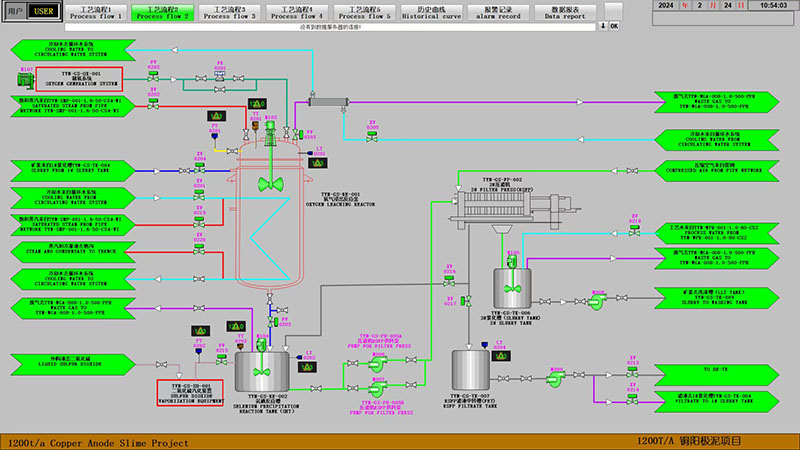
Task: Click the Oxygen Generation System box
Action: pyautogui.click(x=79, y=79)
